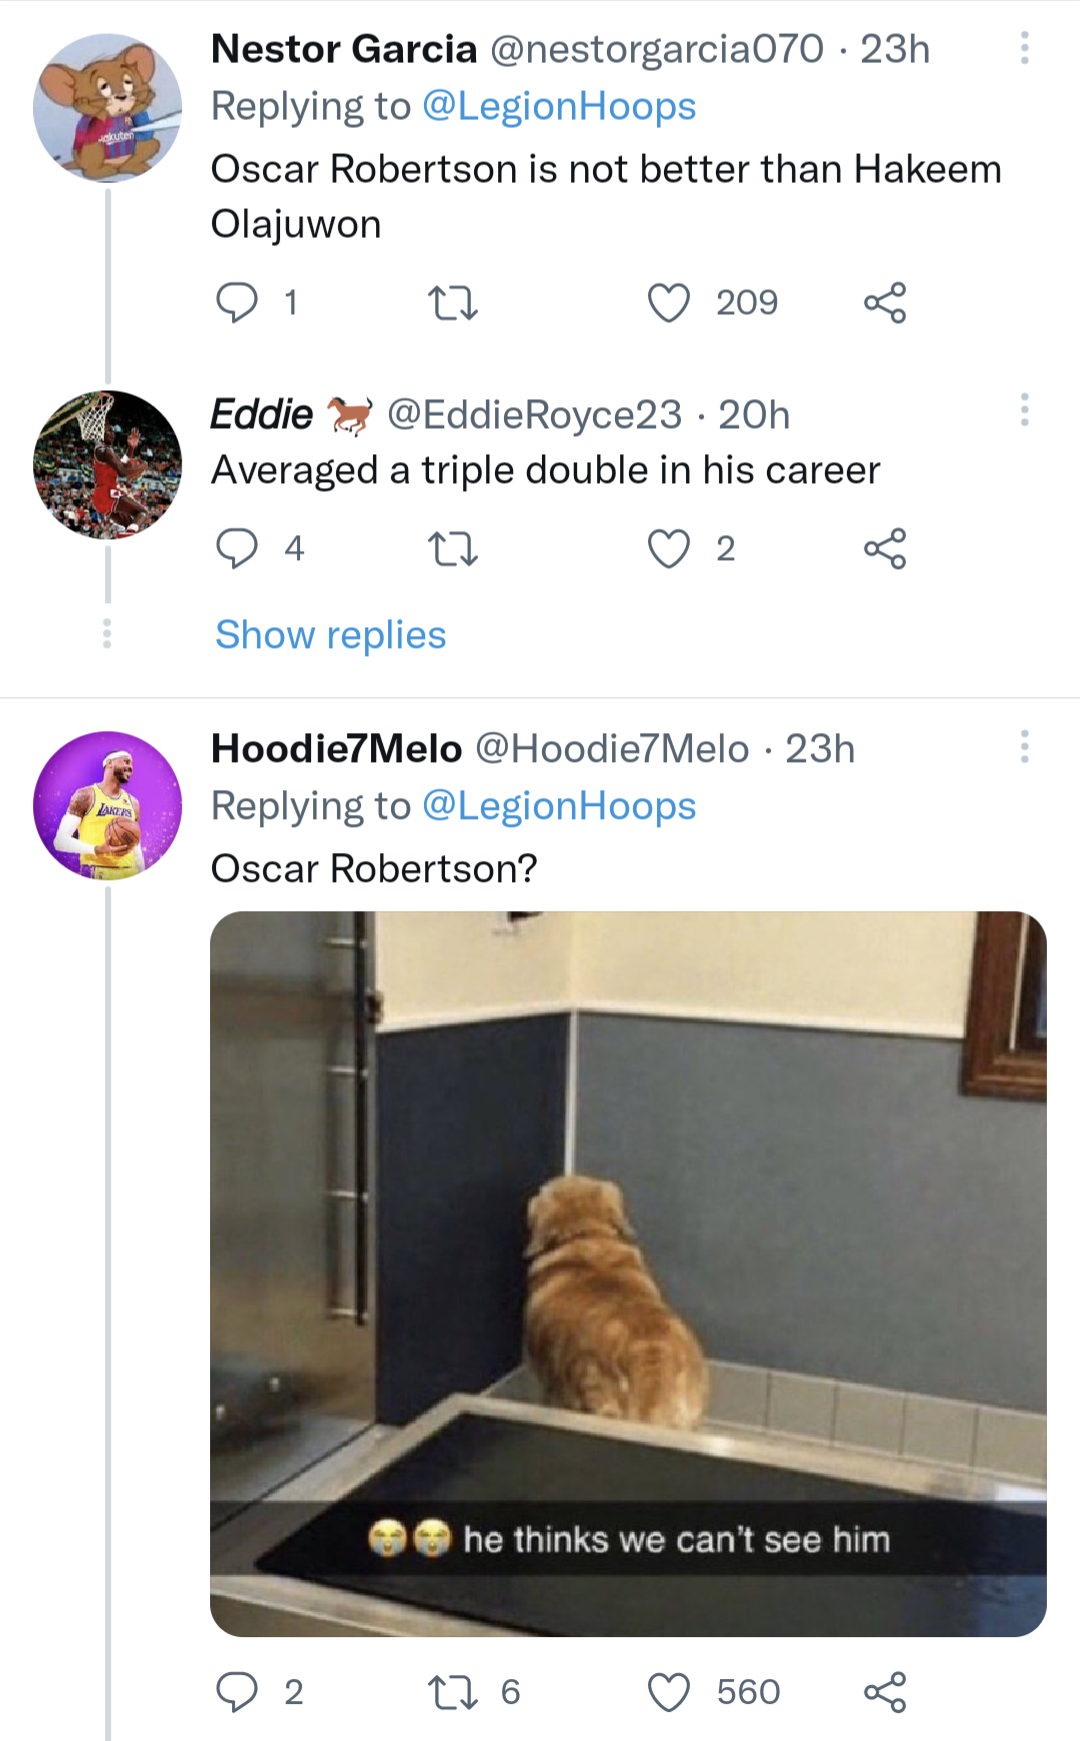This screenshot has height=1741, width=1080.
Task: Like Eddie's triple double tweet
Action: coord(669,548)
